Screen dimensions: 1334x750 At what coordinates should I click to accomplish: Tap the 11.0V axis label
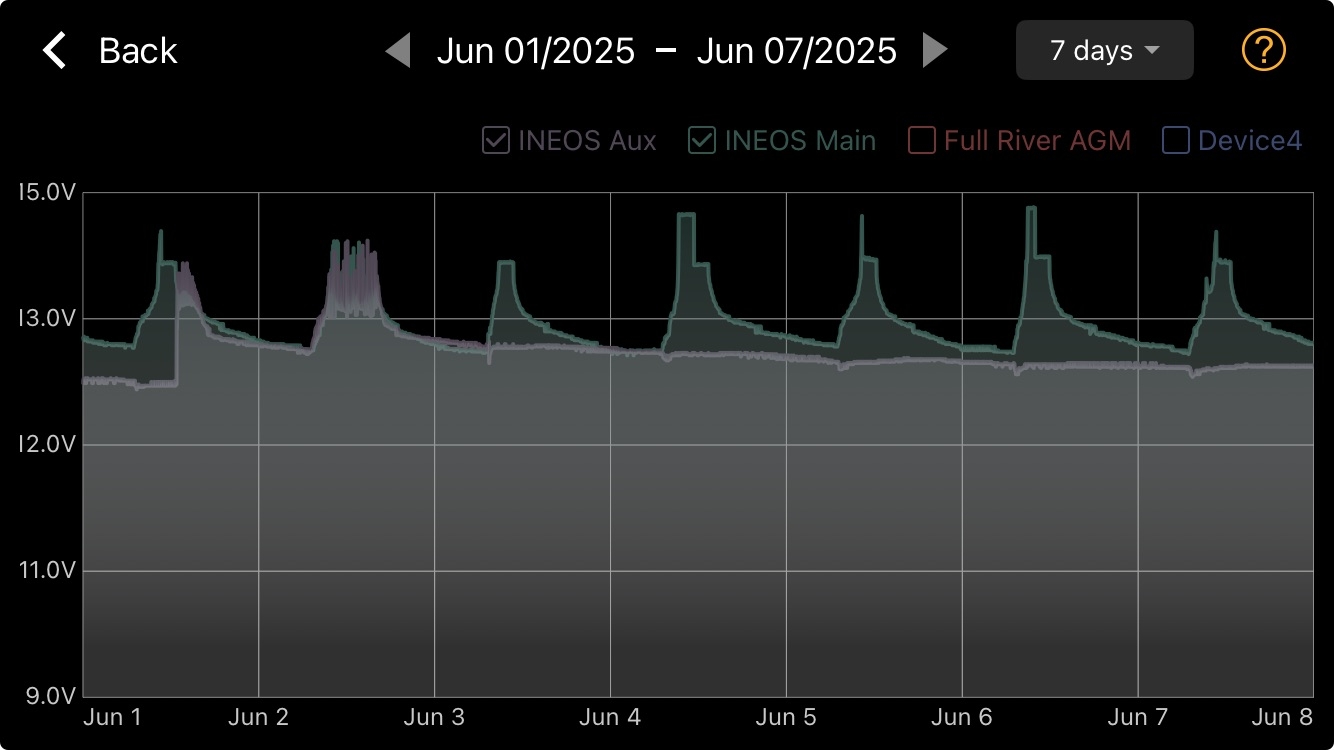point(46,570)
